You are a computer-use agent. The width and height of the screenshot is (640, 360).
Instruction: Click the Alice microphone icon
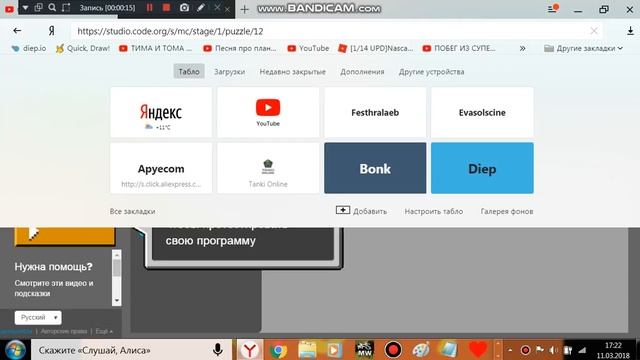pos(218,350)
